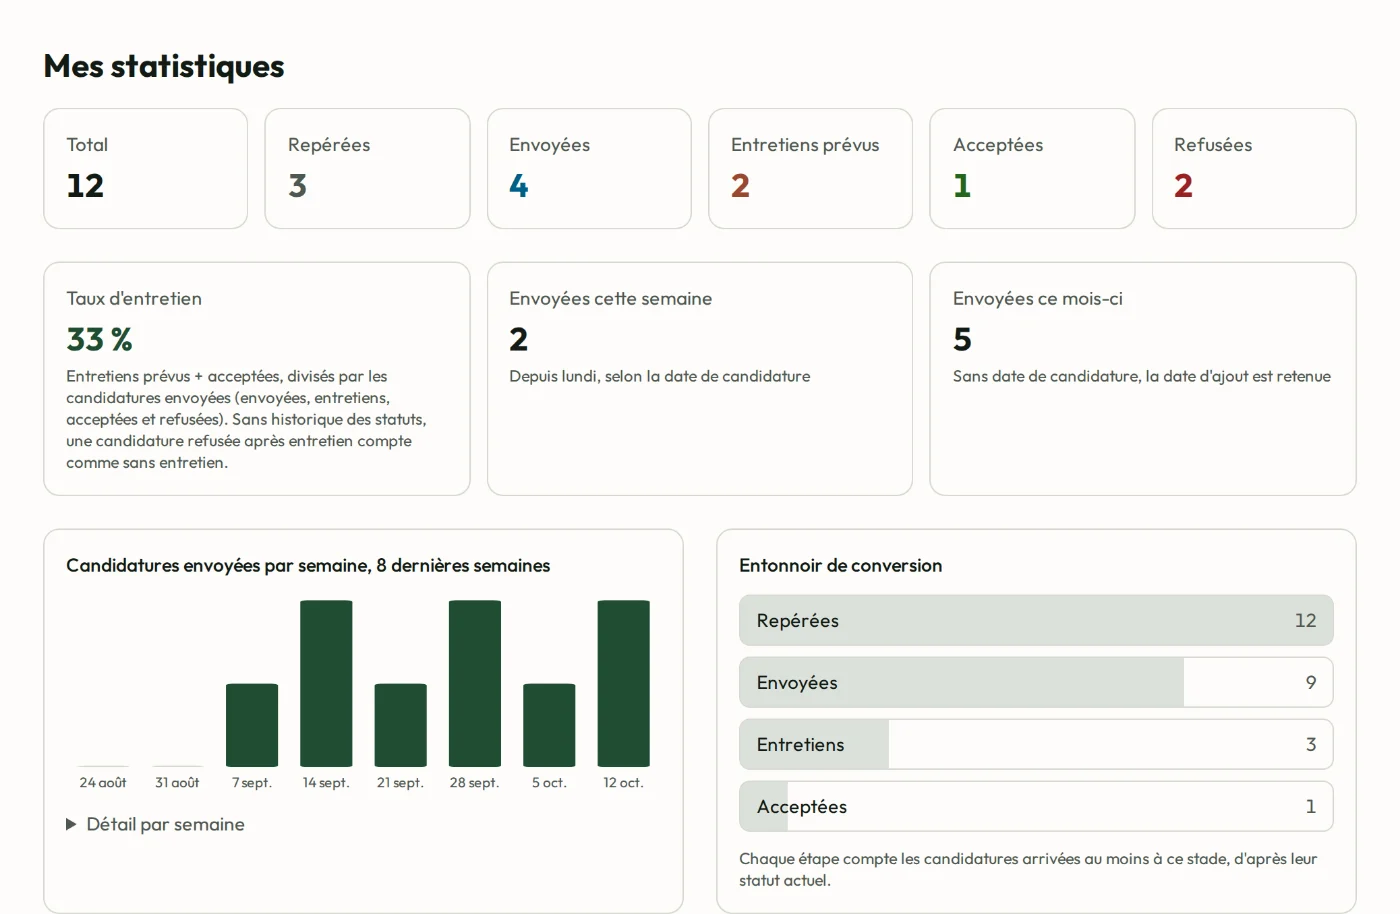The height and width of the screenshot is (914, 1400).
Task: Click the Sans date de candidature note
Action: [1141, 376]
